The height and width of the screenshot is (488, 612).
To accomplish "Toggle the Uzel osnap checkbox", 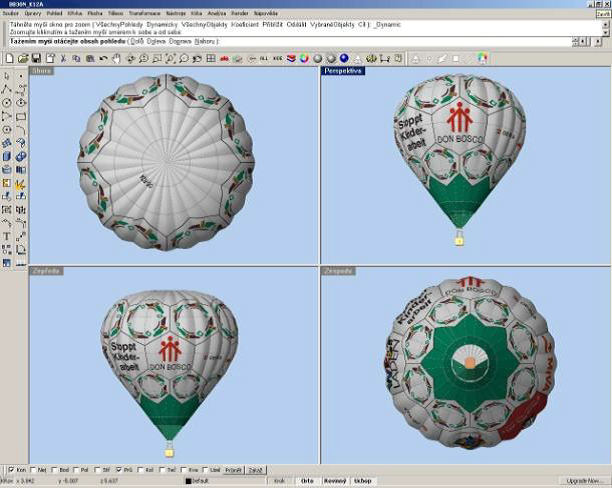I will [206, 470].
